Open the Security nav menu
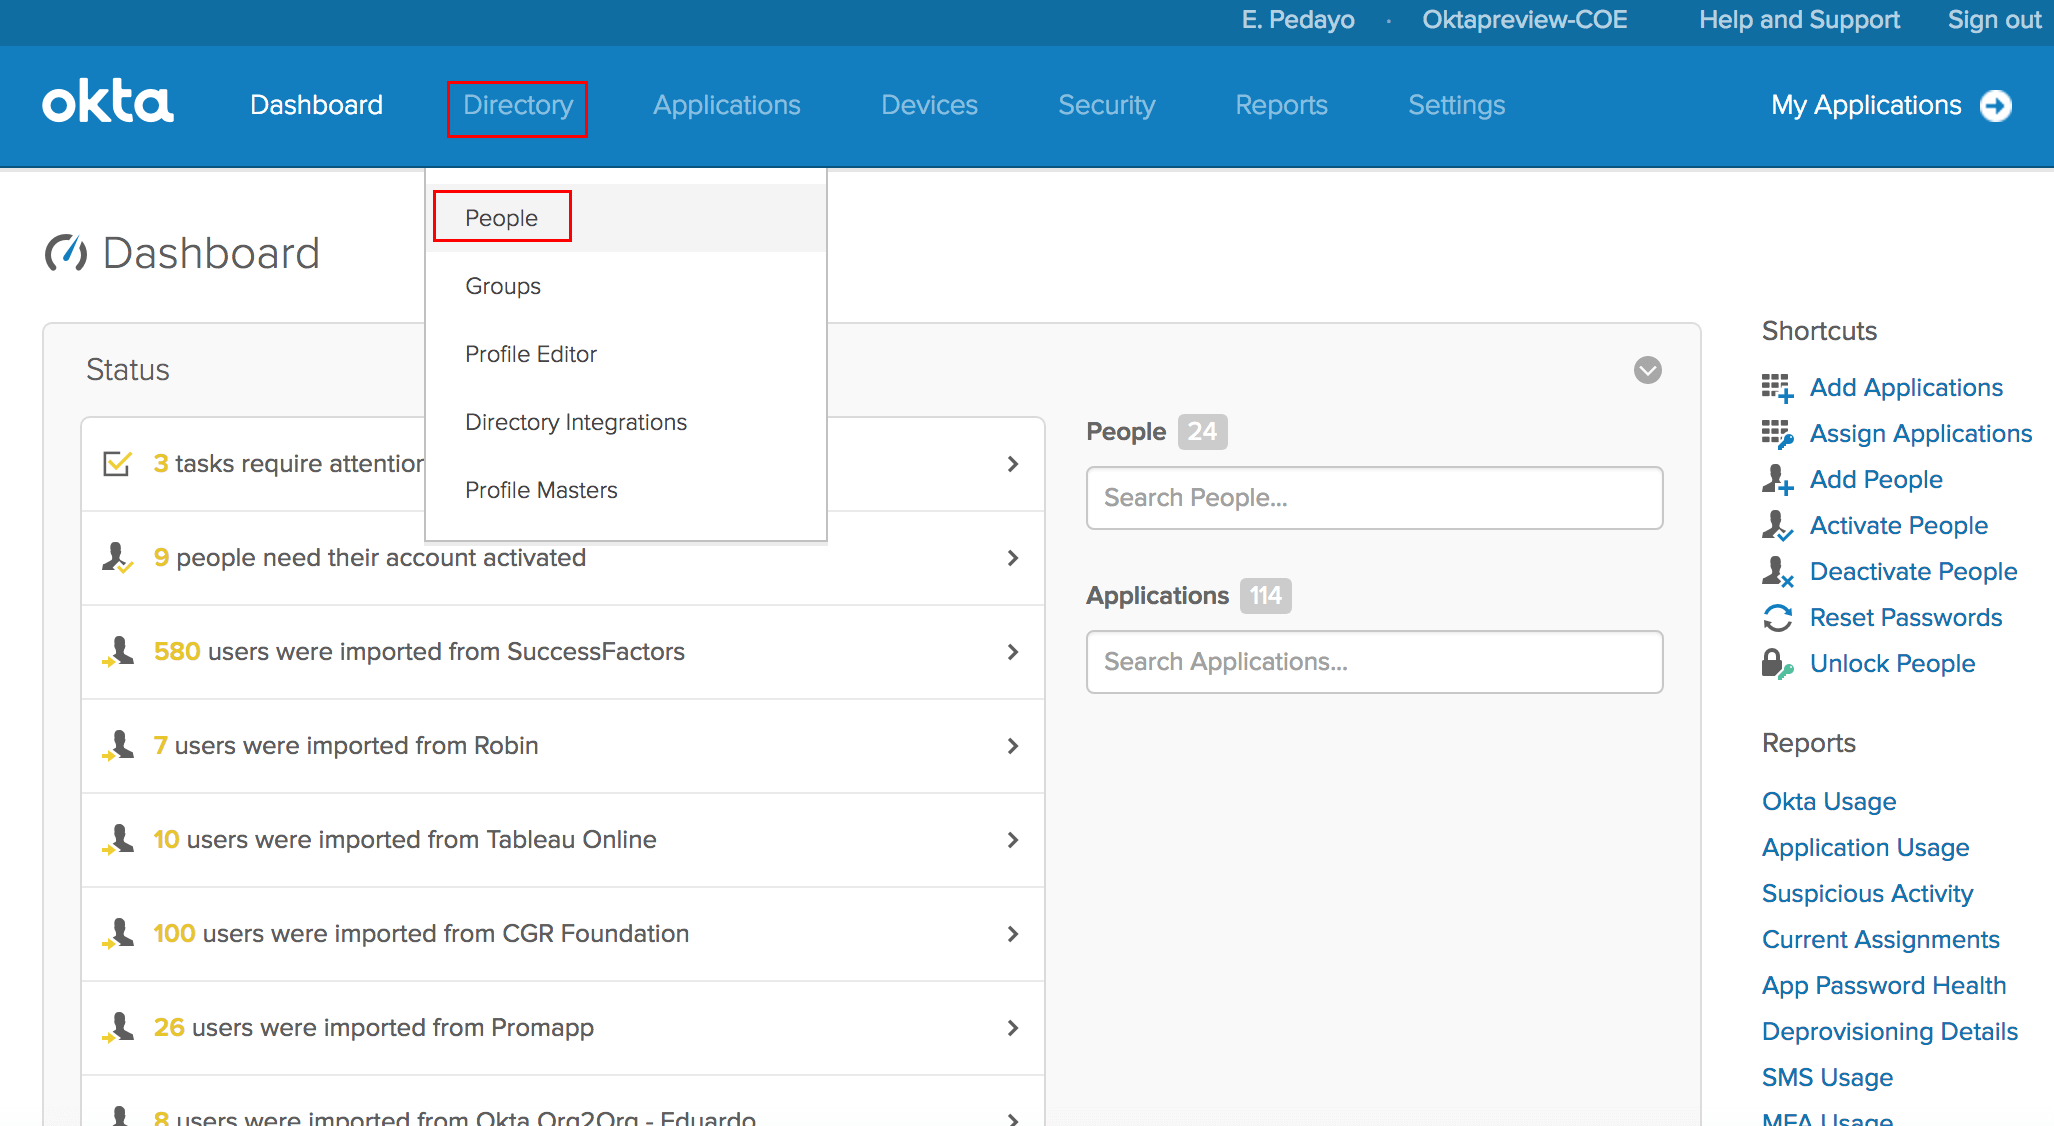Image resolution: width=2054 pixels, height=1126 pixels. click(x=1106, y=105)
